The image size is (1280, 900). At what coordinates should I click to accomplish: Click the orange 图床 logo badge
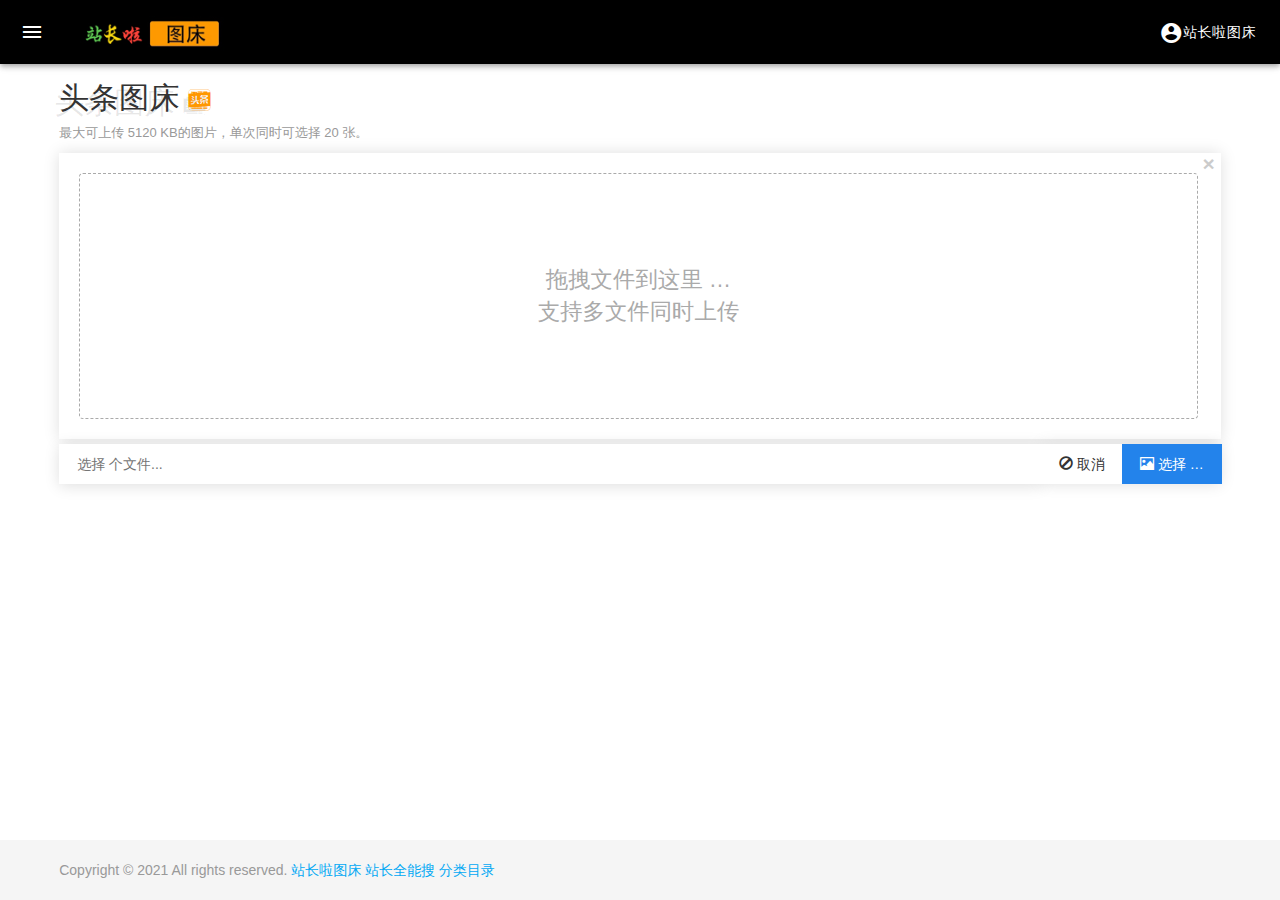pos(185,34)
